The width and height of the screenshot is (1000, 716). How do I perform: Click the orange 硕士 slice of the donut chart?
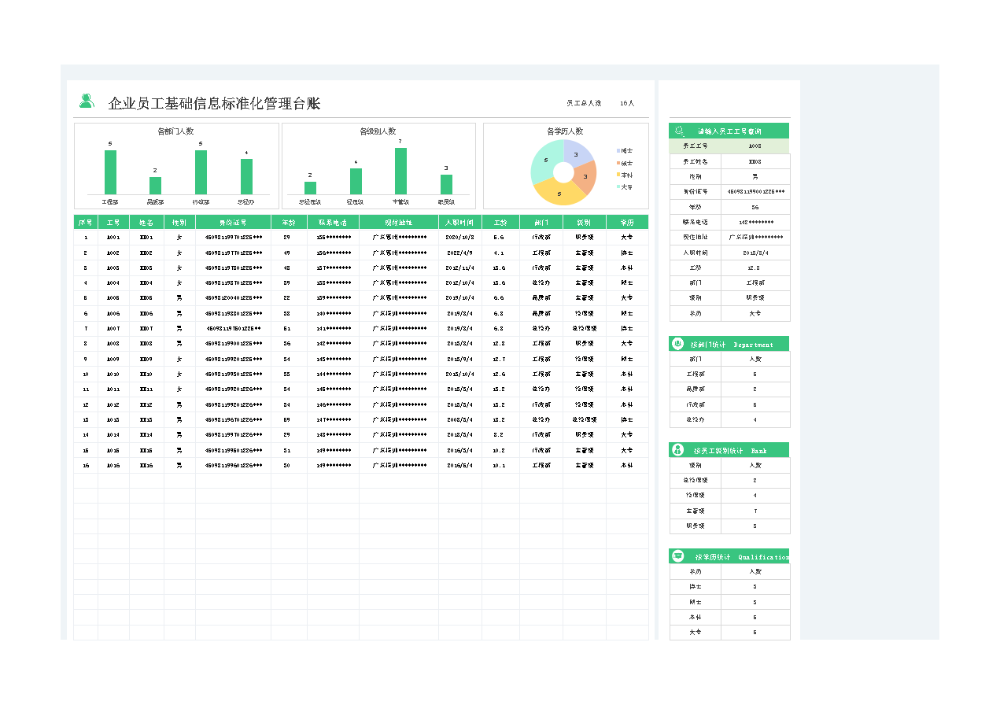(587, 178)
